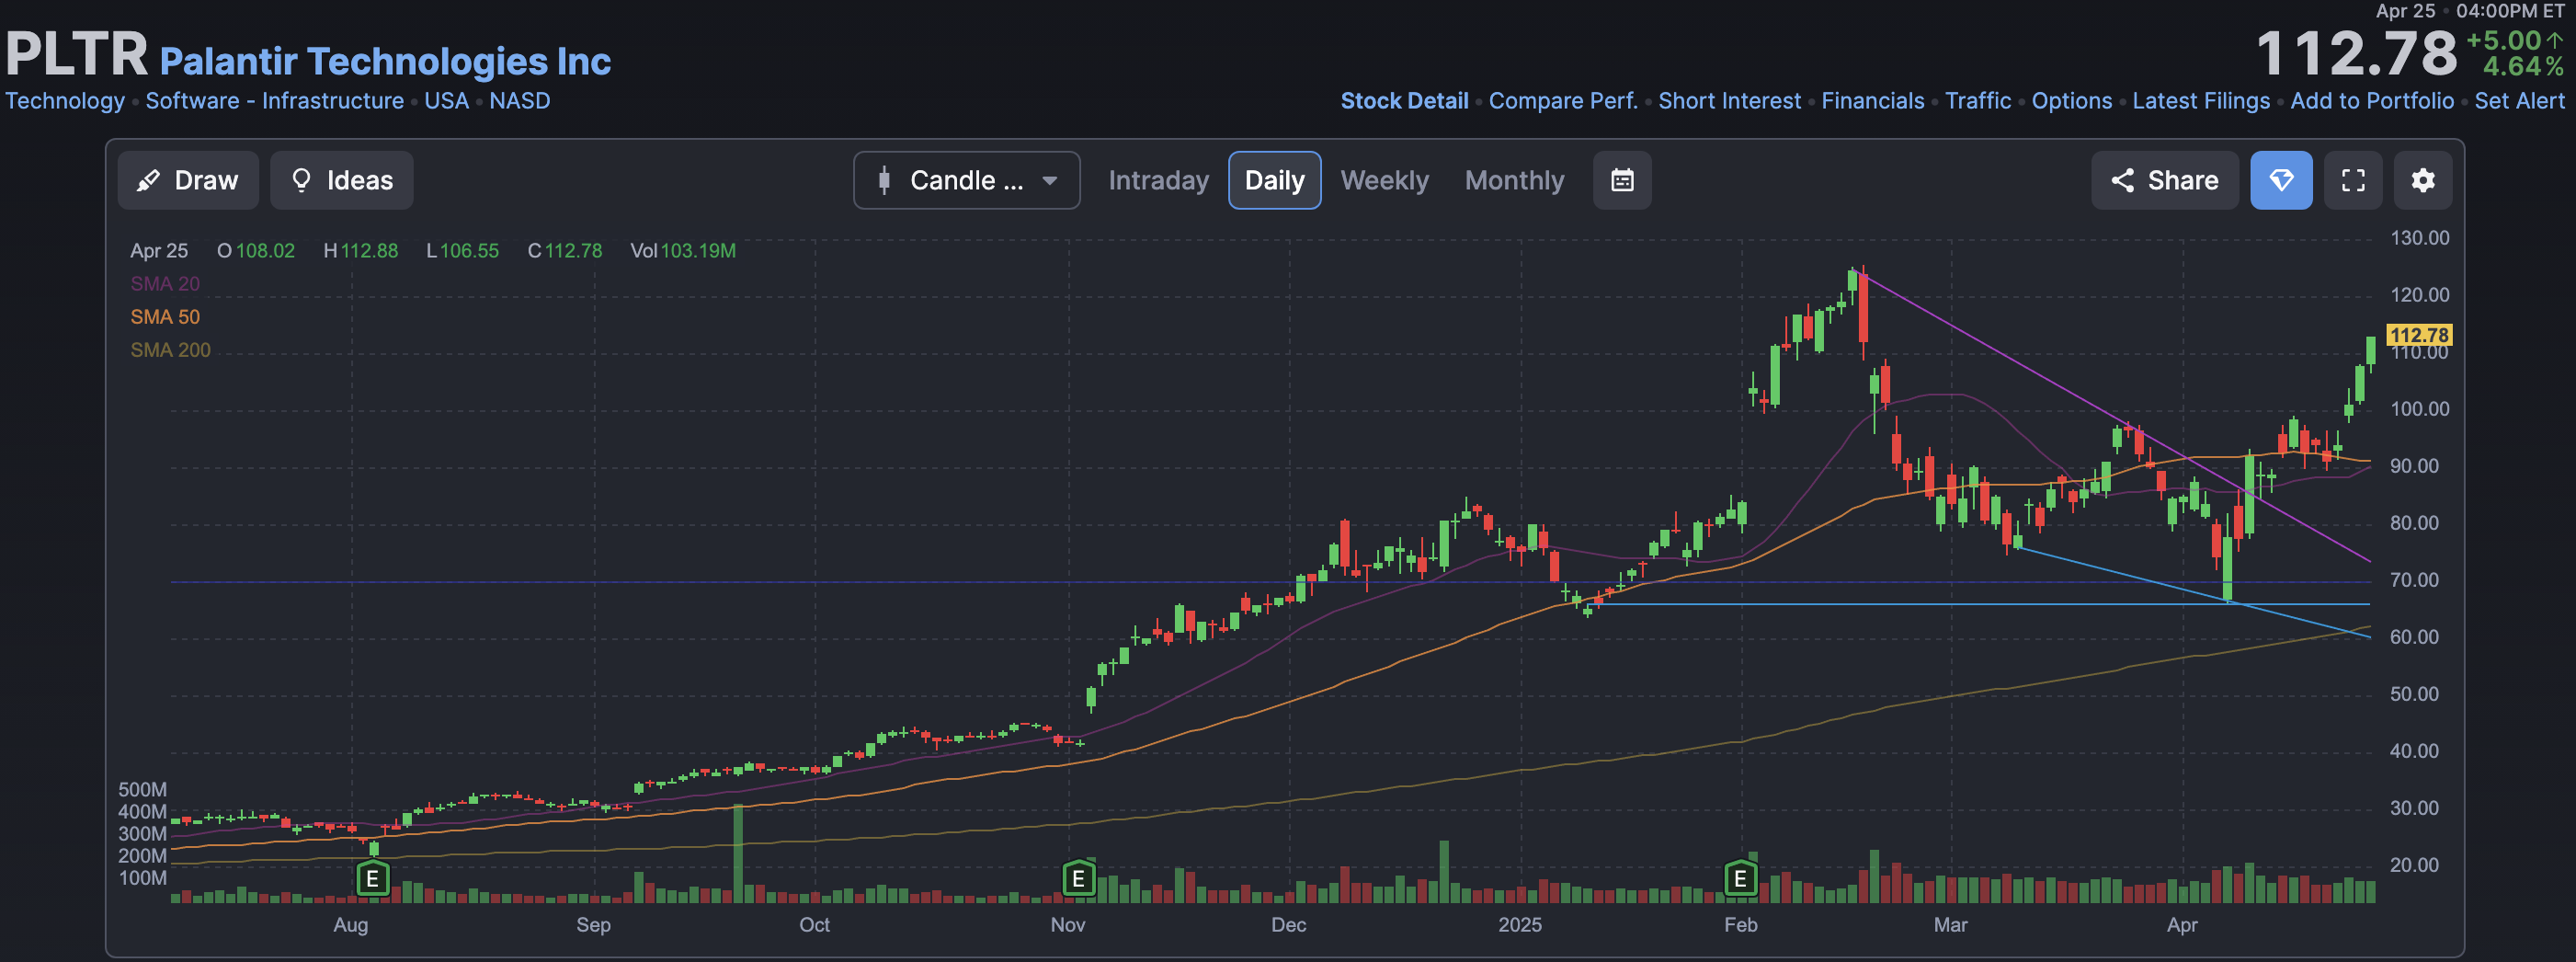Open the Technology sector link
2576x962 pixels.
tap(65, 101)
